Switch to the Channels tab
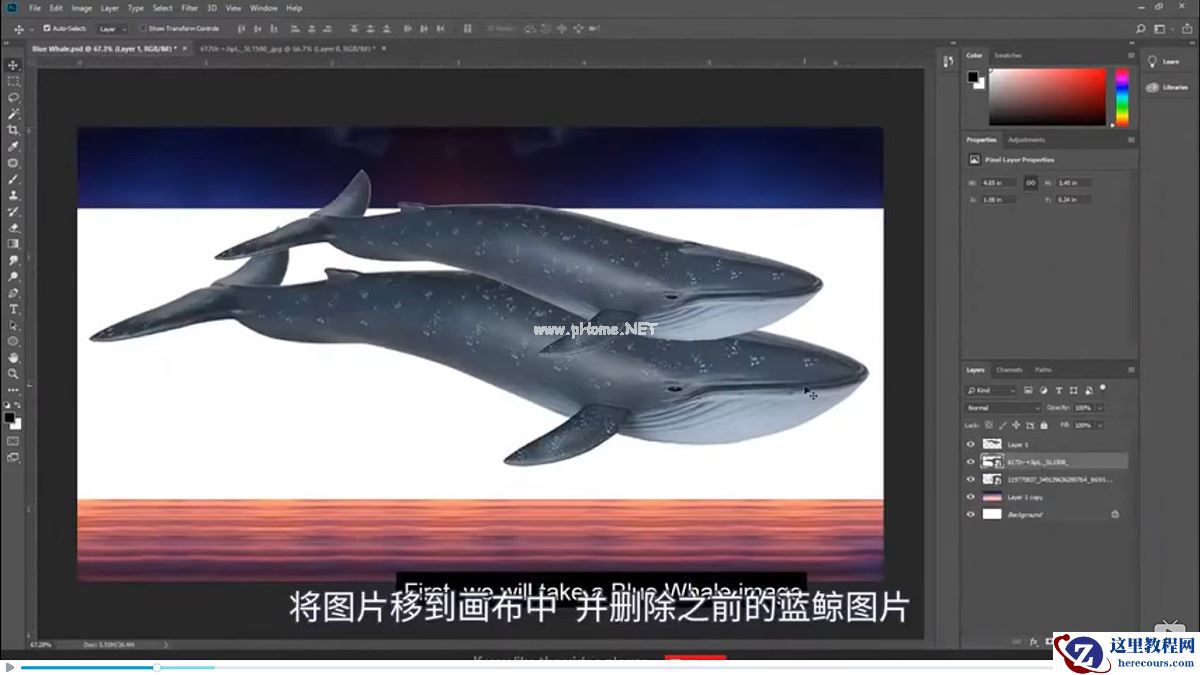 (x=1008, y=368)
